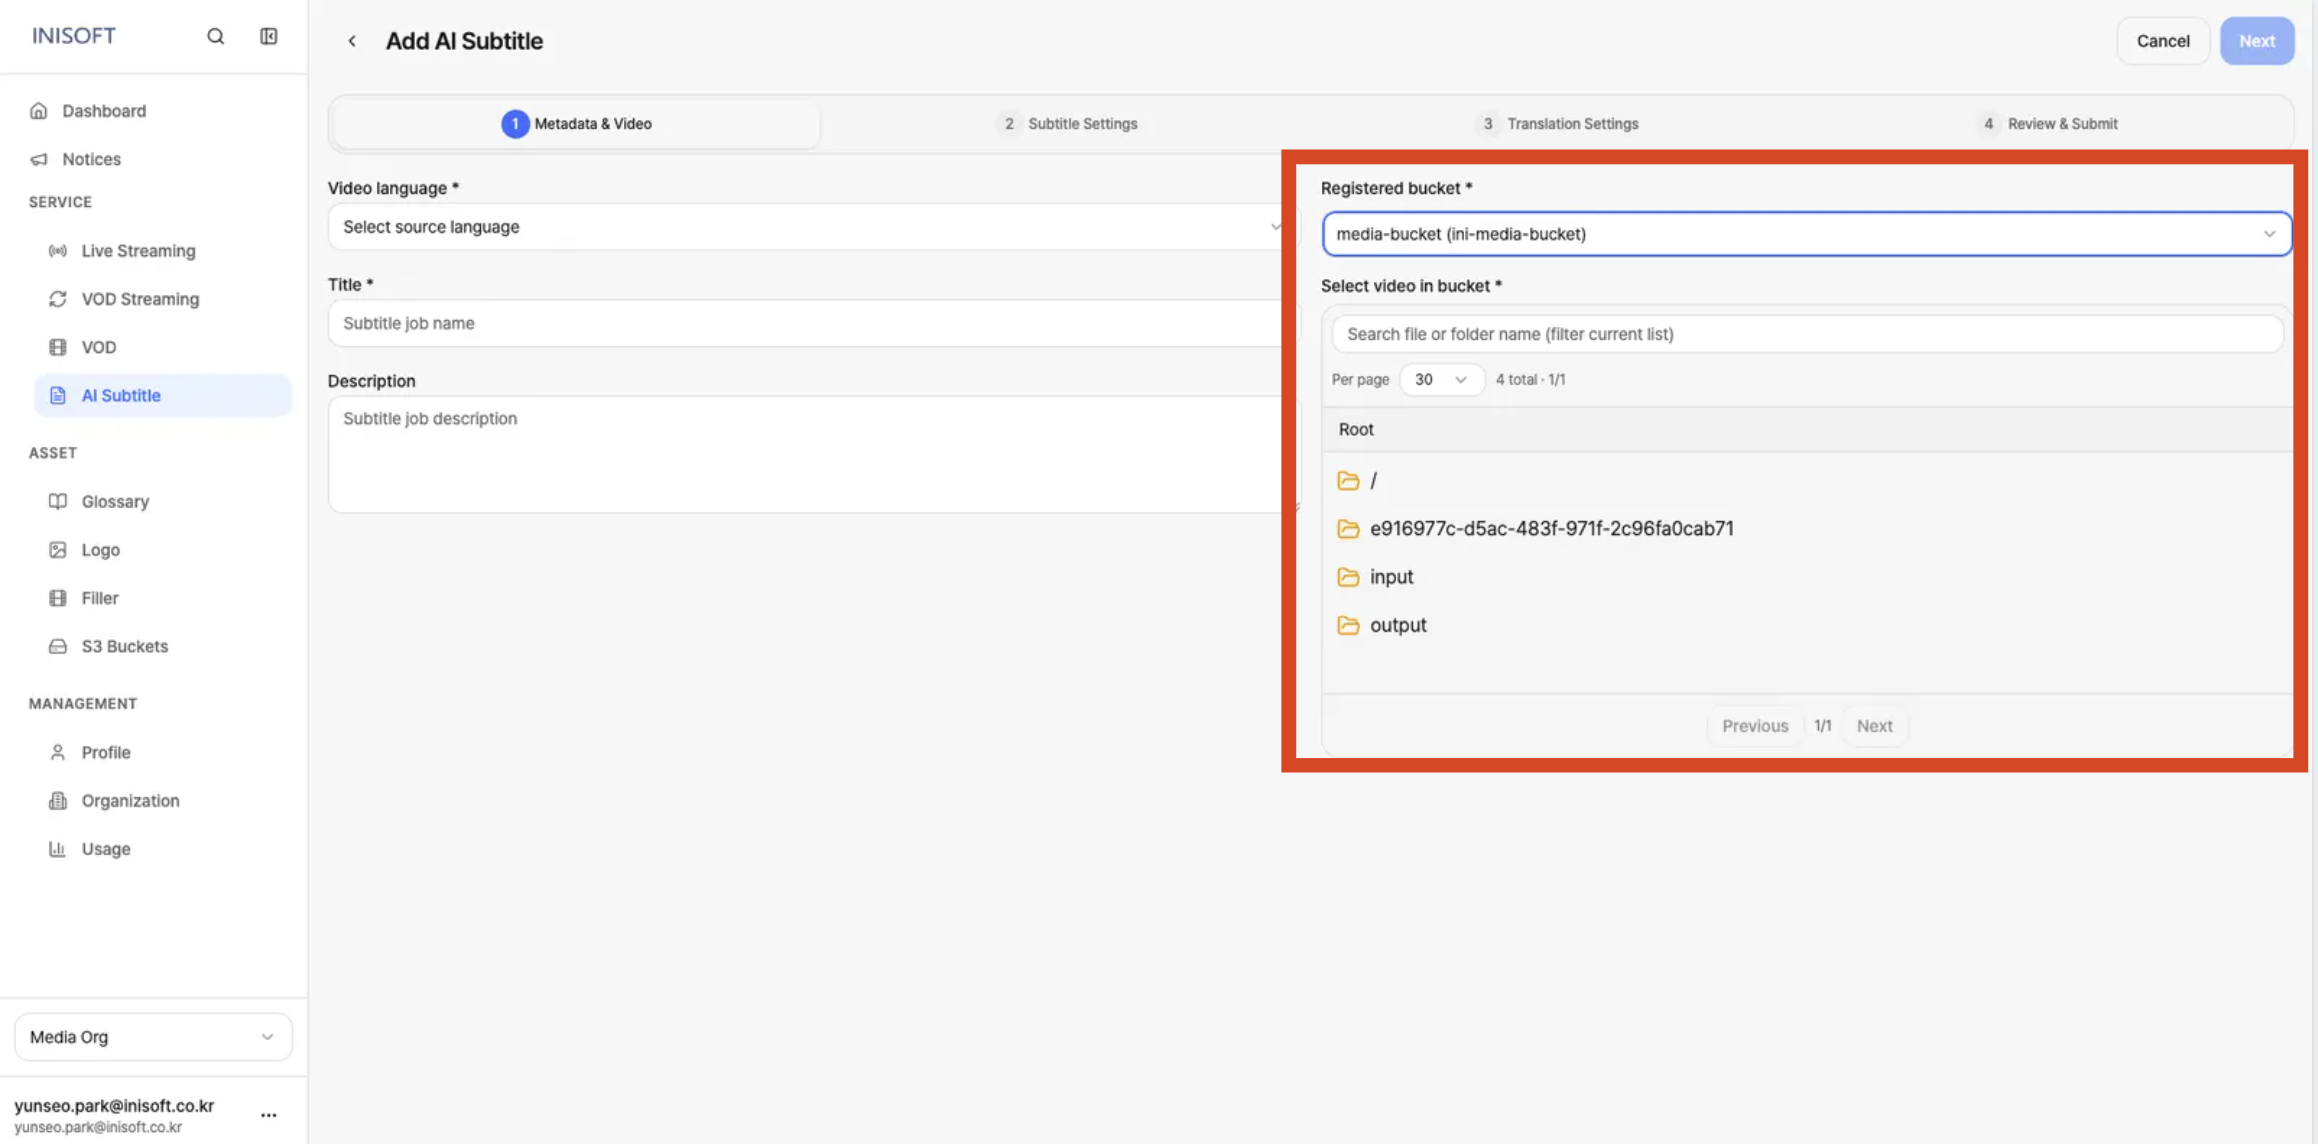
Task: Open Organization under Management
Action: tap(130, 800)
